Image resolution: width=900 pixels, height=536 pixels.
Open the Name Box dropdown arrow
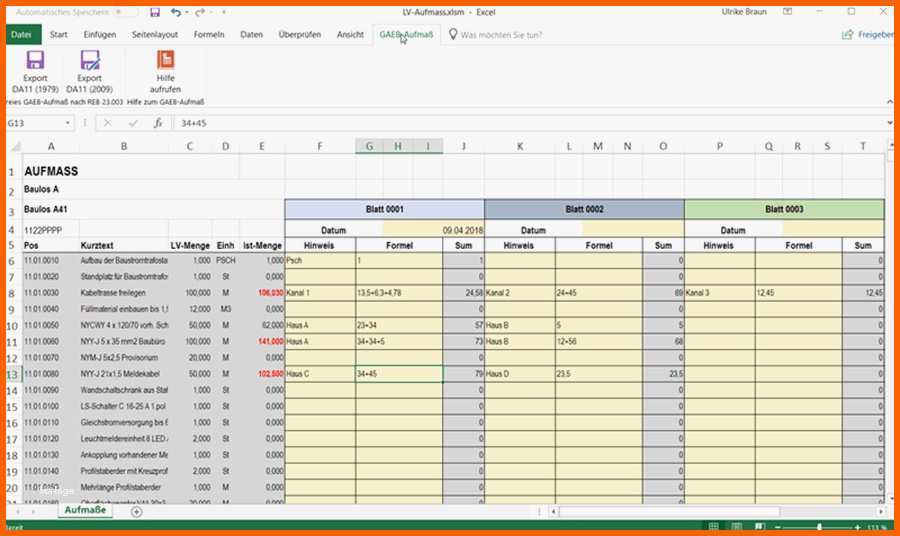point(68,123)
